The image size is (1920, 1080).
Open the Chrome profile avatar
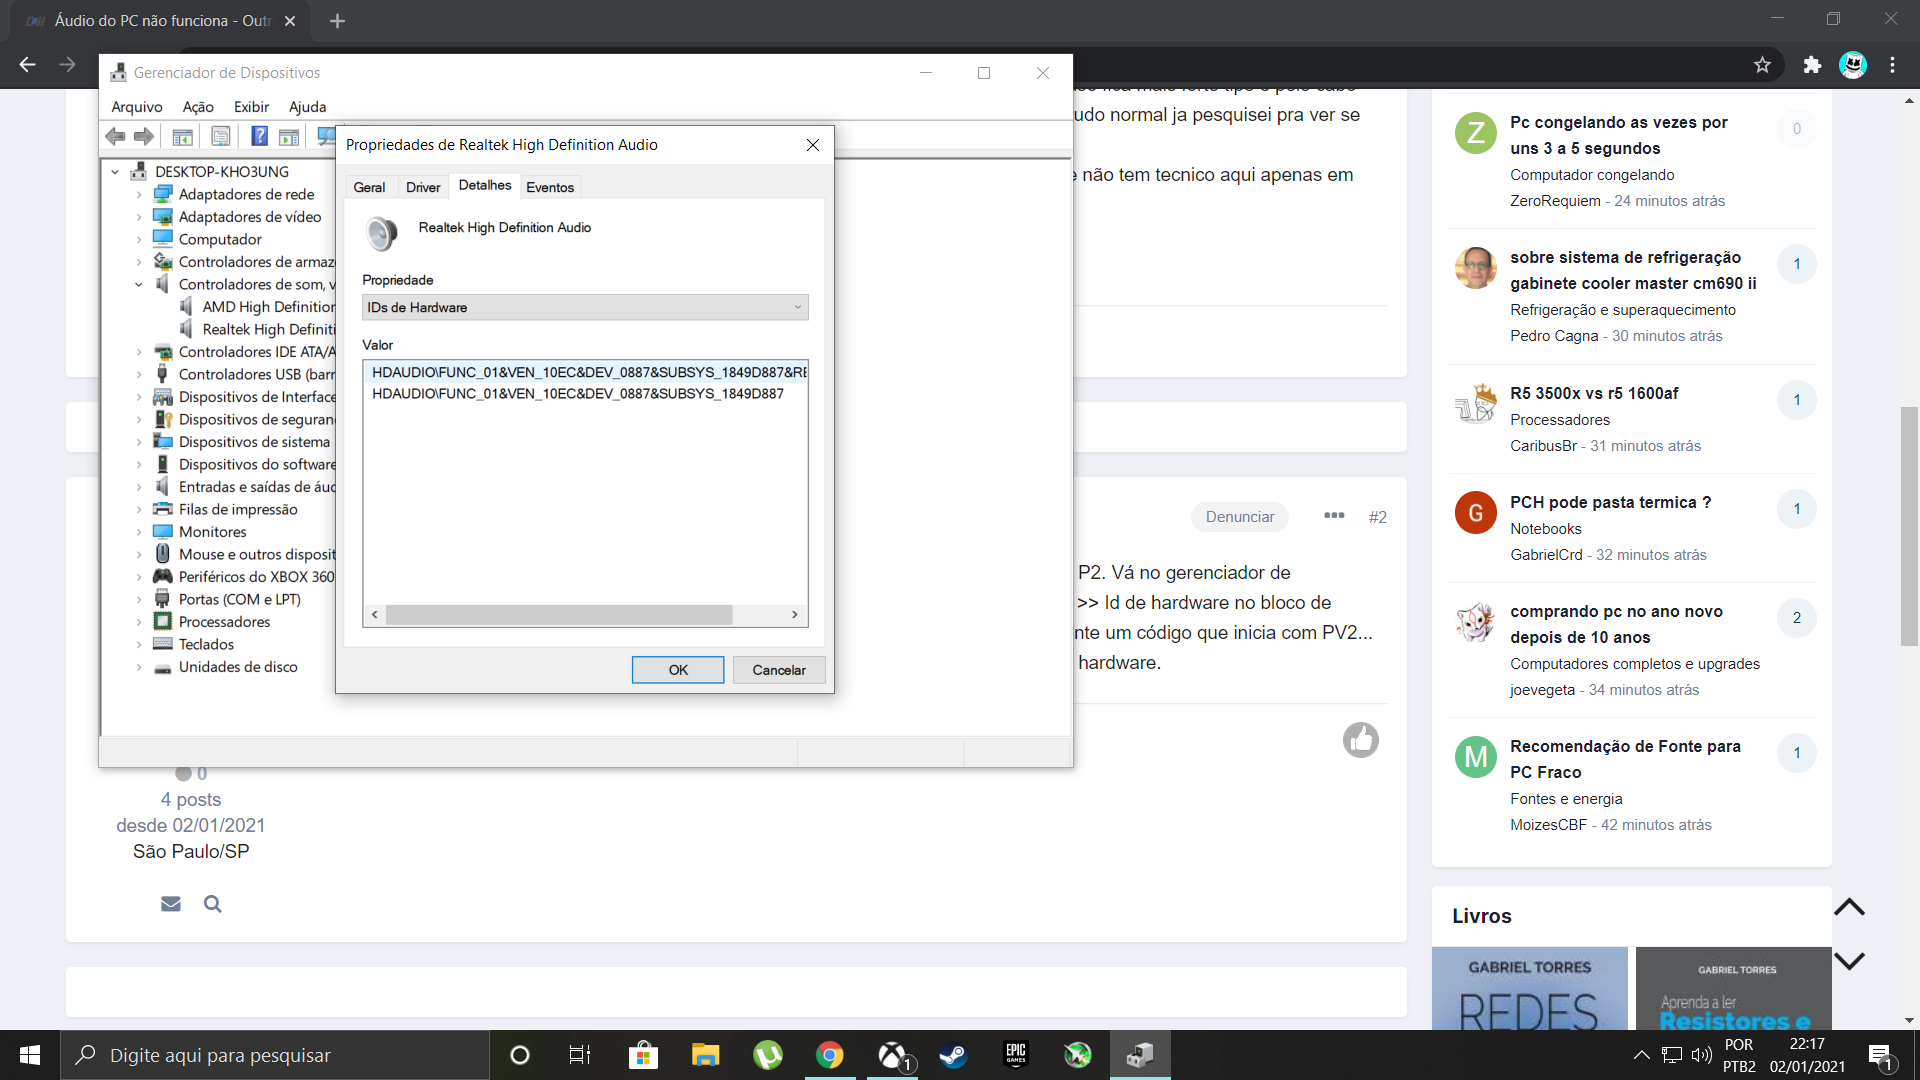coord(1853,65)
